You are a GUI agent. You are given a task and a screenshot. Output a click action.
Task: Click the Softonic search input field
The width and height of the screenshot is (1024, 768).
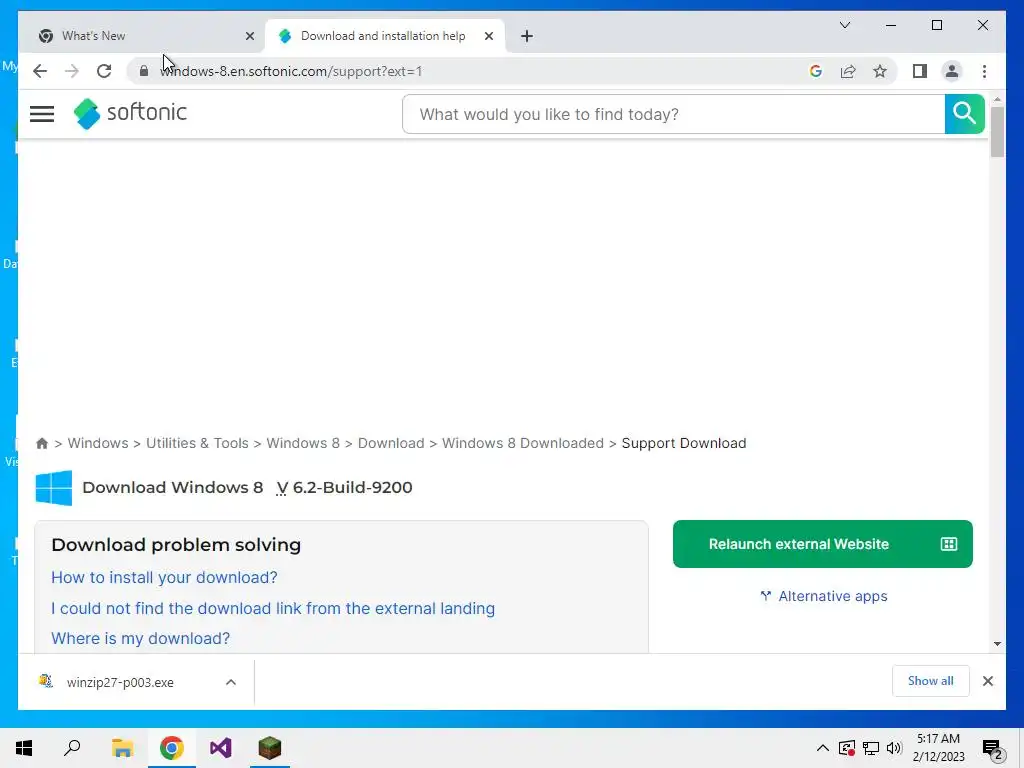[x=673, y=114]
